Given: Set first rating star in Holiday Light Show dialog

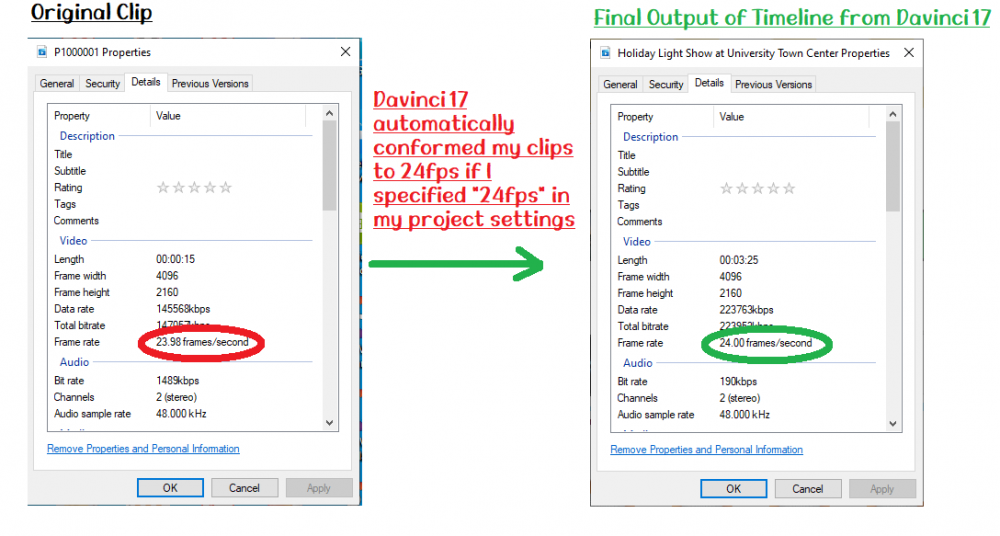Looking at the screenshot, I should click(726, 188).
